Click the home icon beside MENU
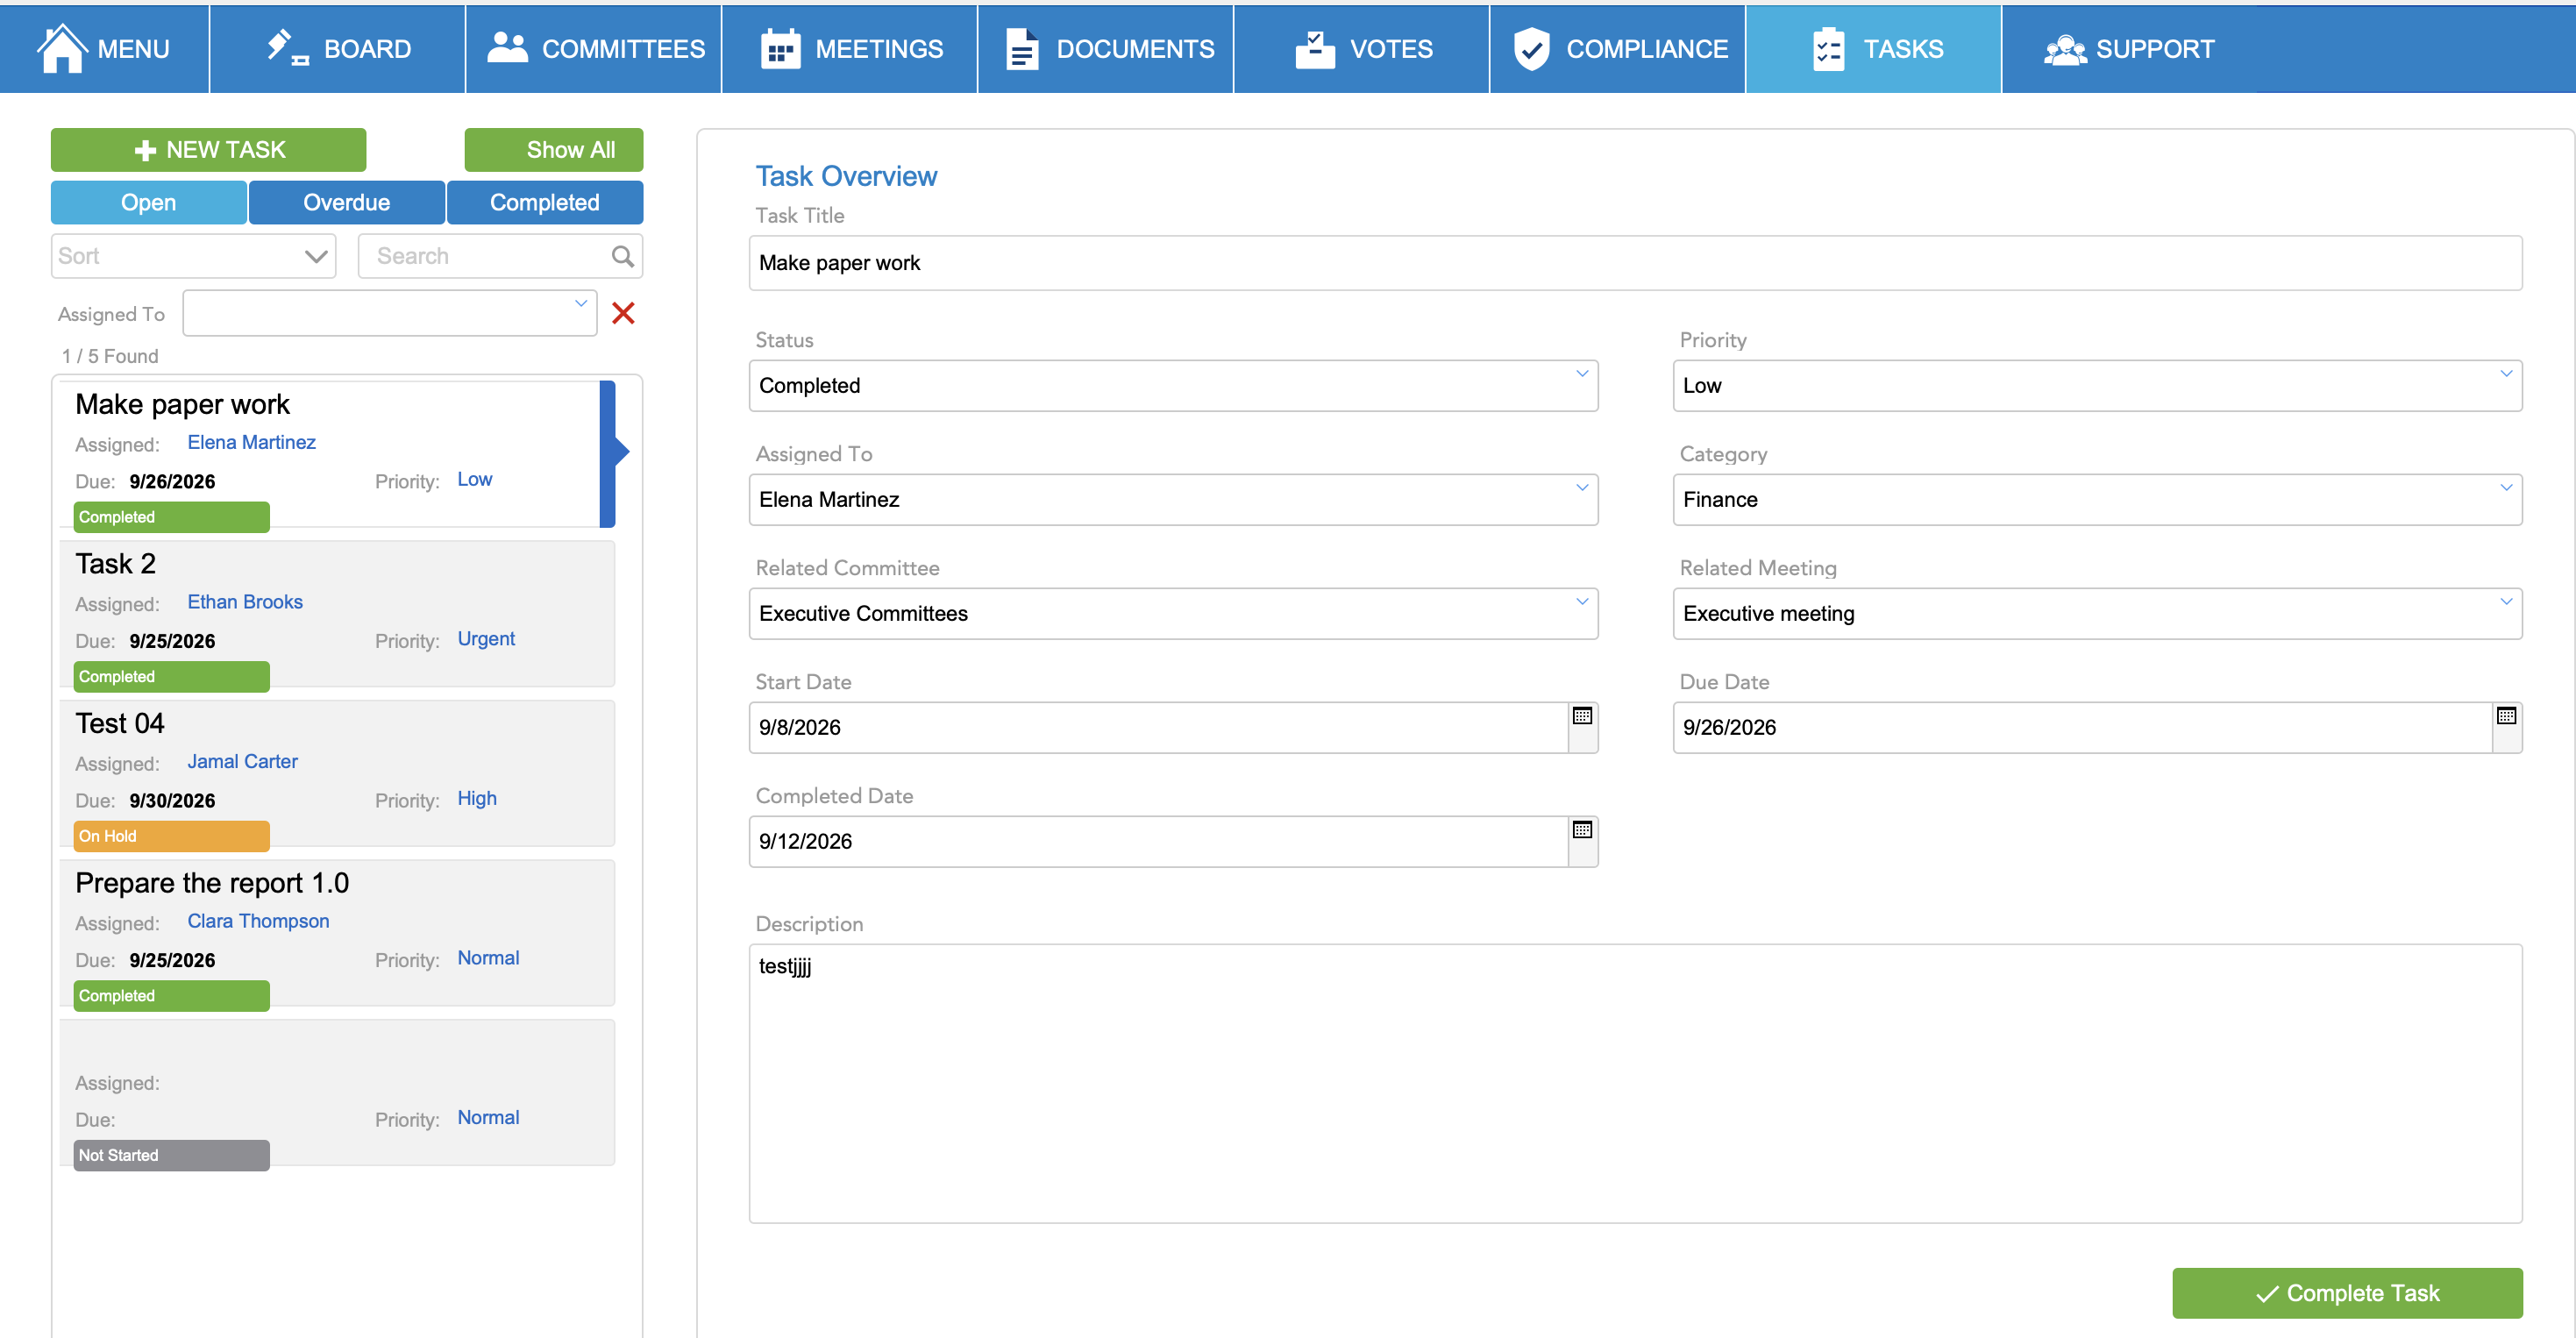Screen dimensions: 2576x1338 pos(62,48)
